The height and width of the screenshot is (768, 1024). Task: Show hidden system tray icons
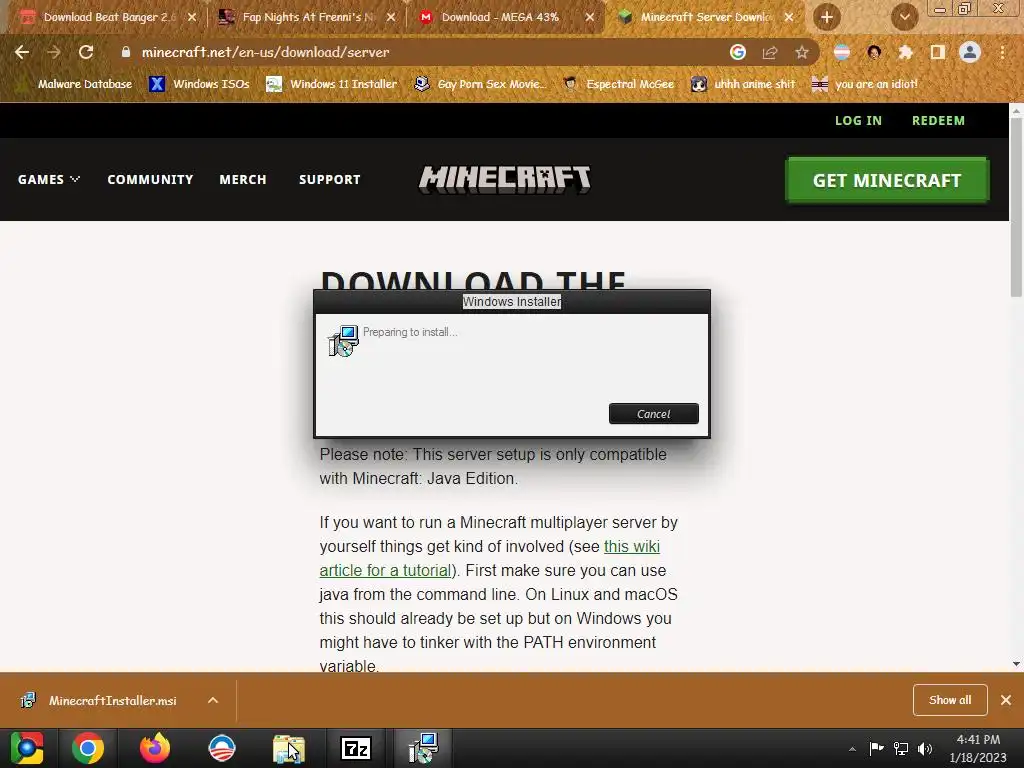(852, 749)
